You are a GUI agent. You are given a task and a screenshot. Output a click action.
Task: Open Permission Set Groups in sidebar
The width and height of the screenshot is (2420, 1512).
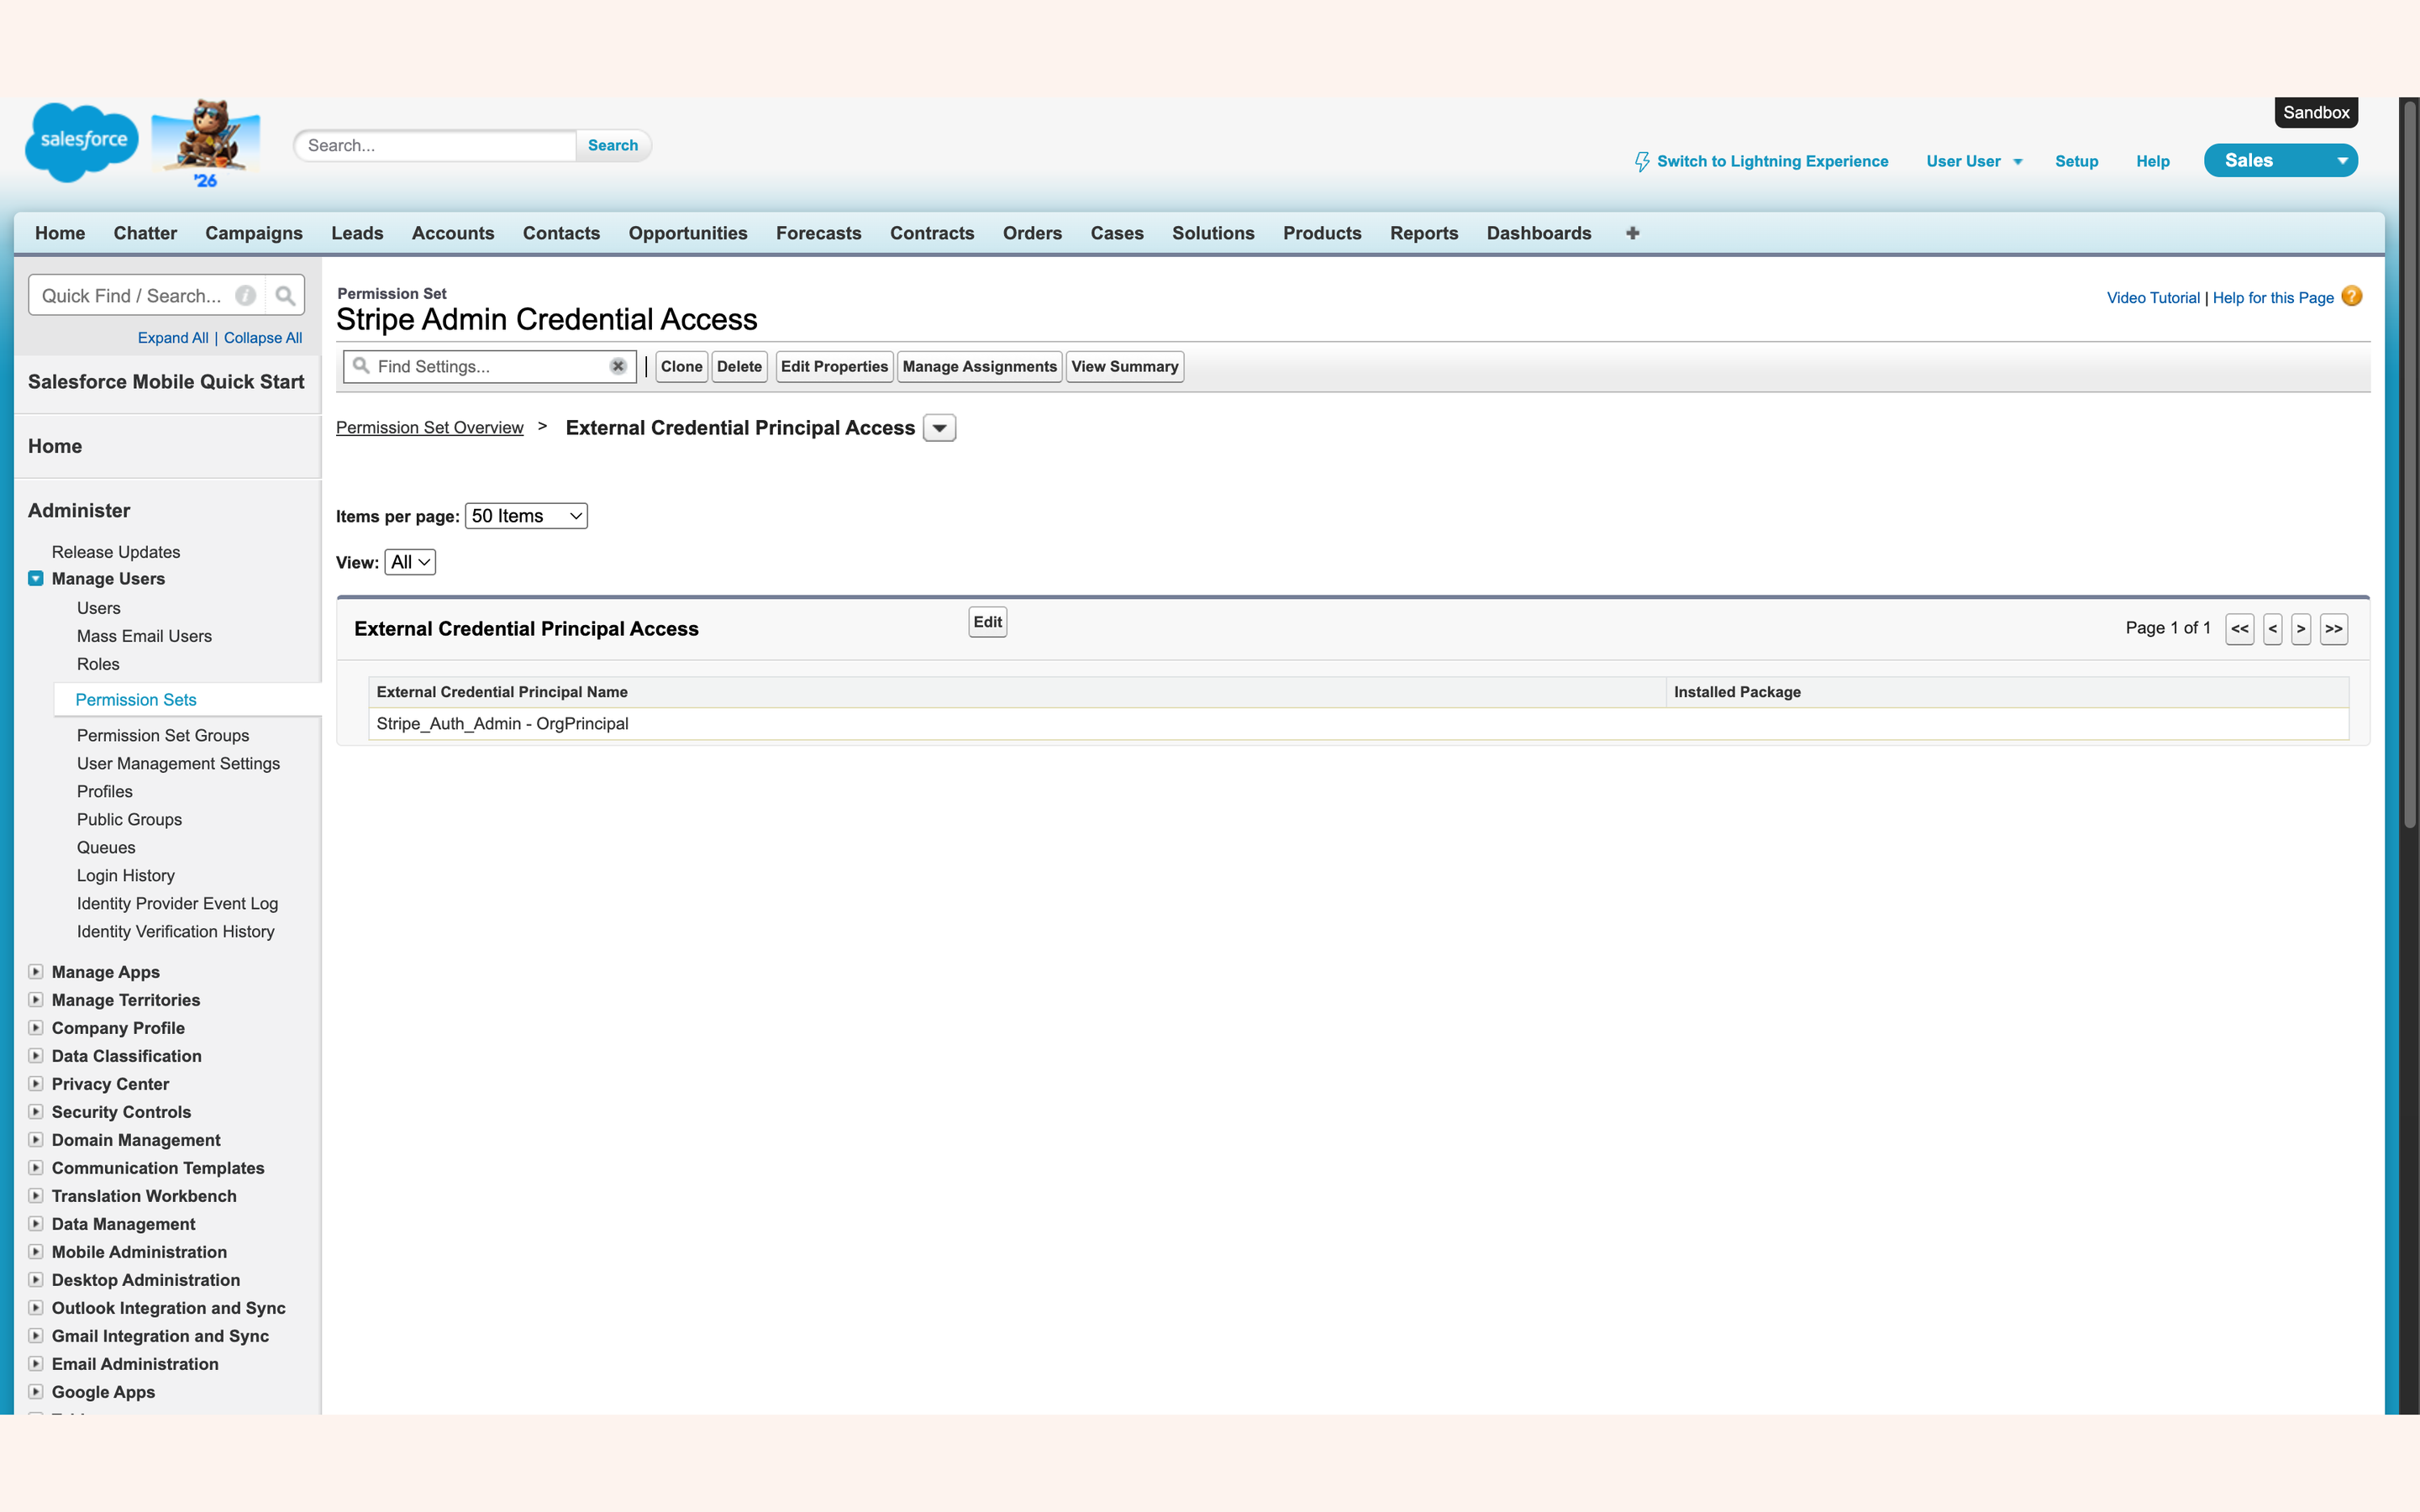163,735
